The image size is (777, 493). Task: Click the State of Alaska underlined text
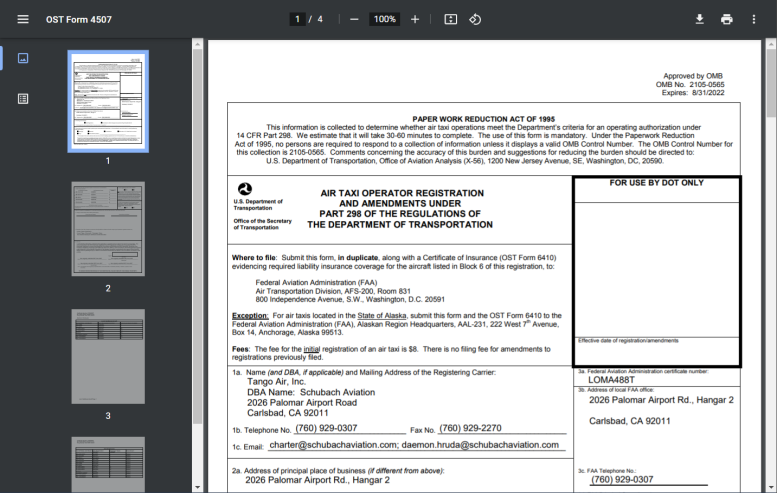coord(382,316)
